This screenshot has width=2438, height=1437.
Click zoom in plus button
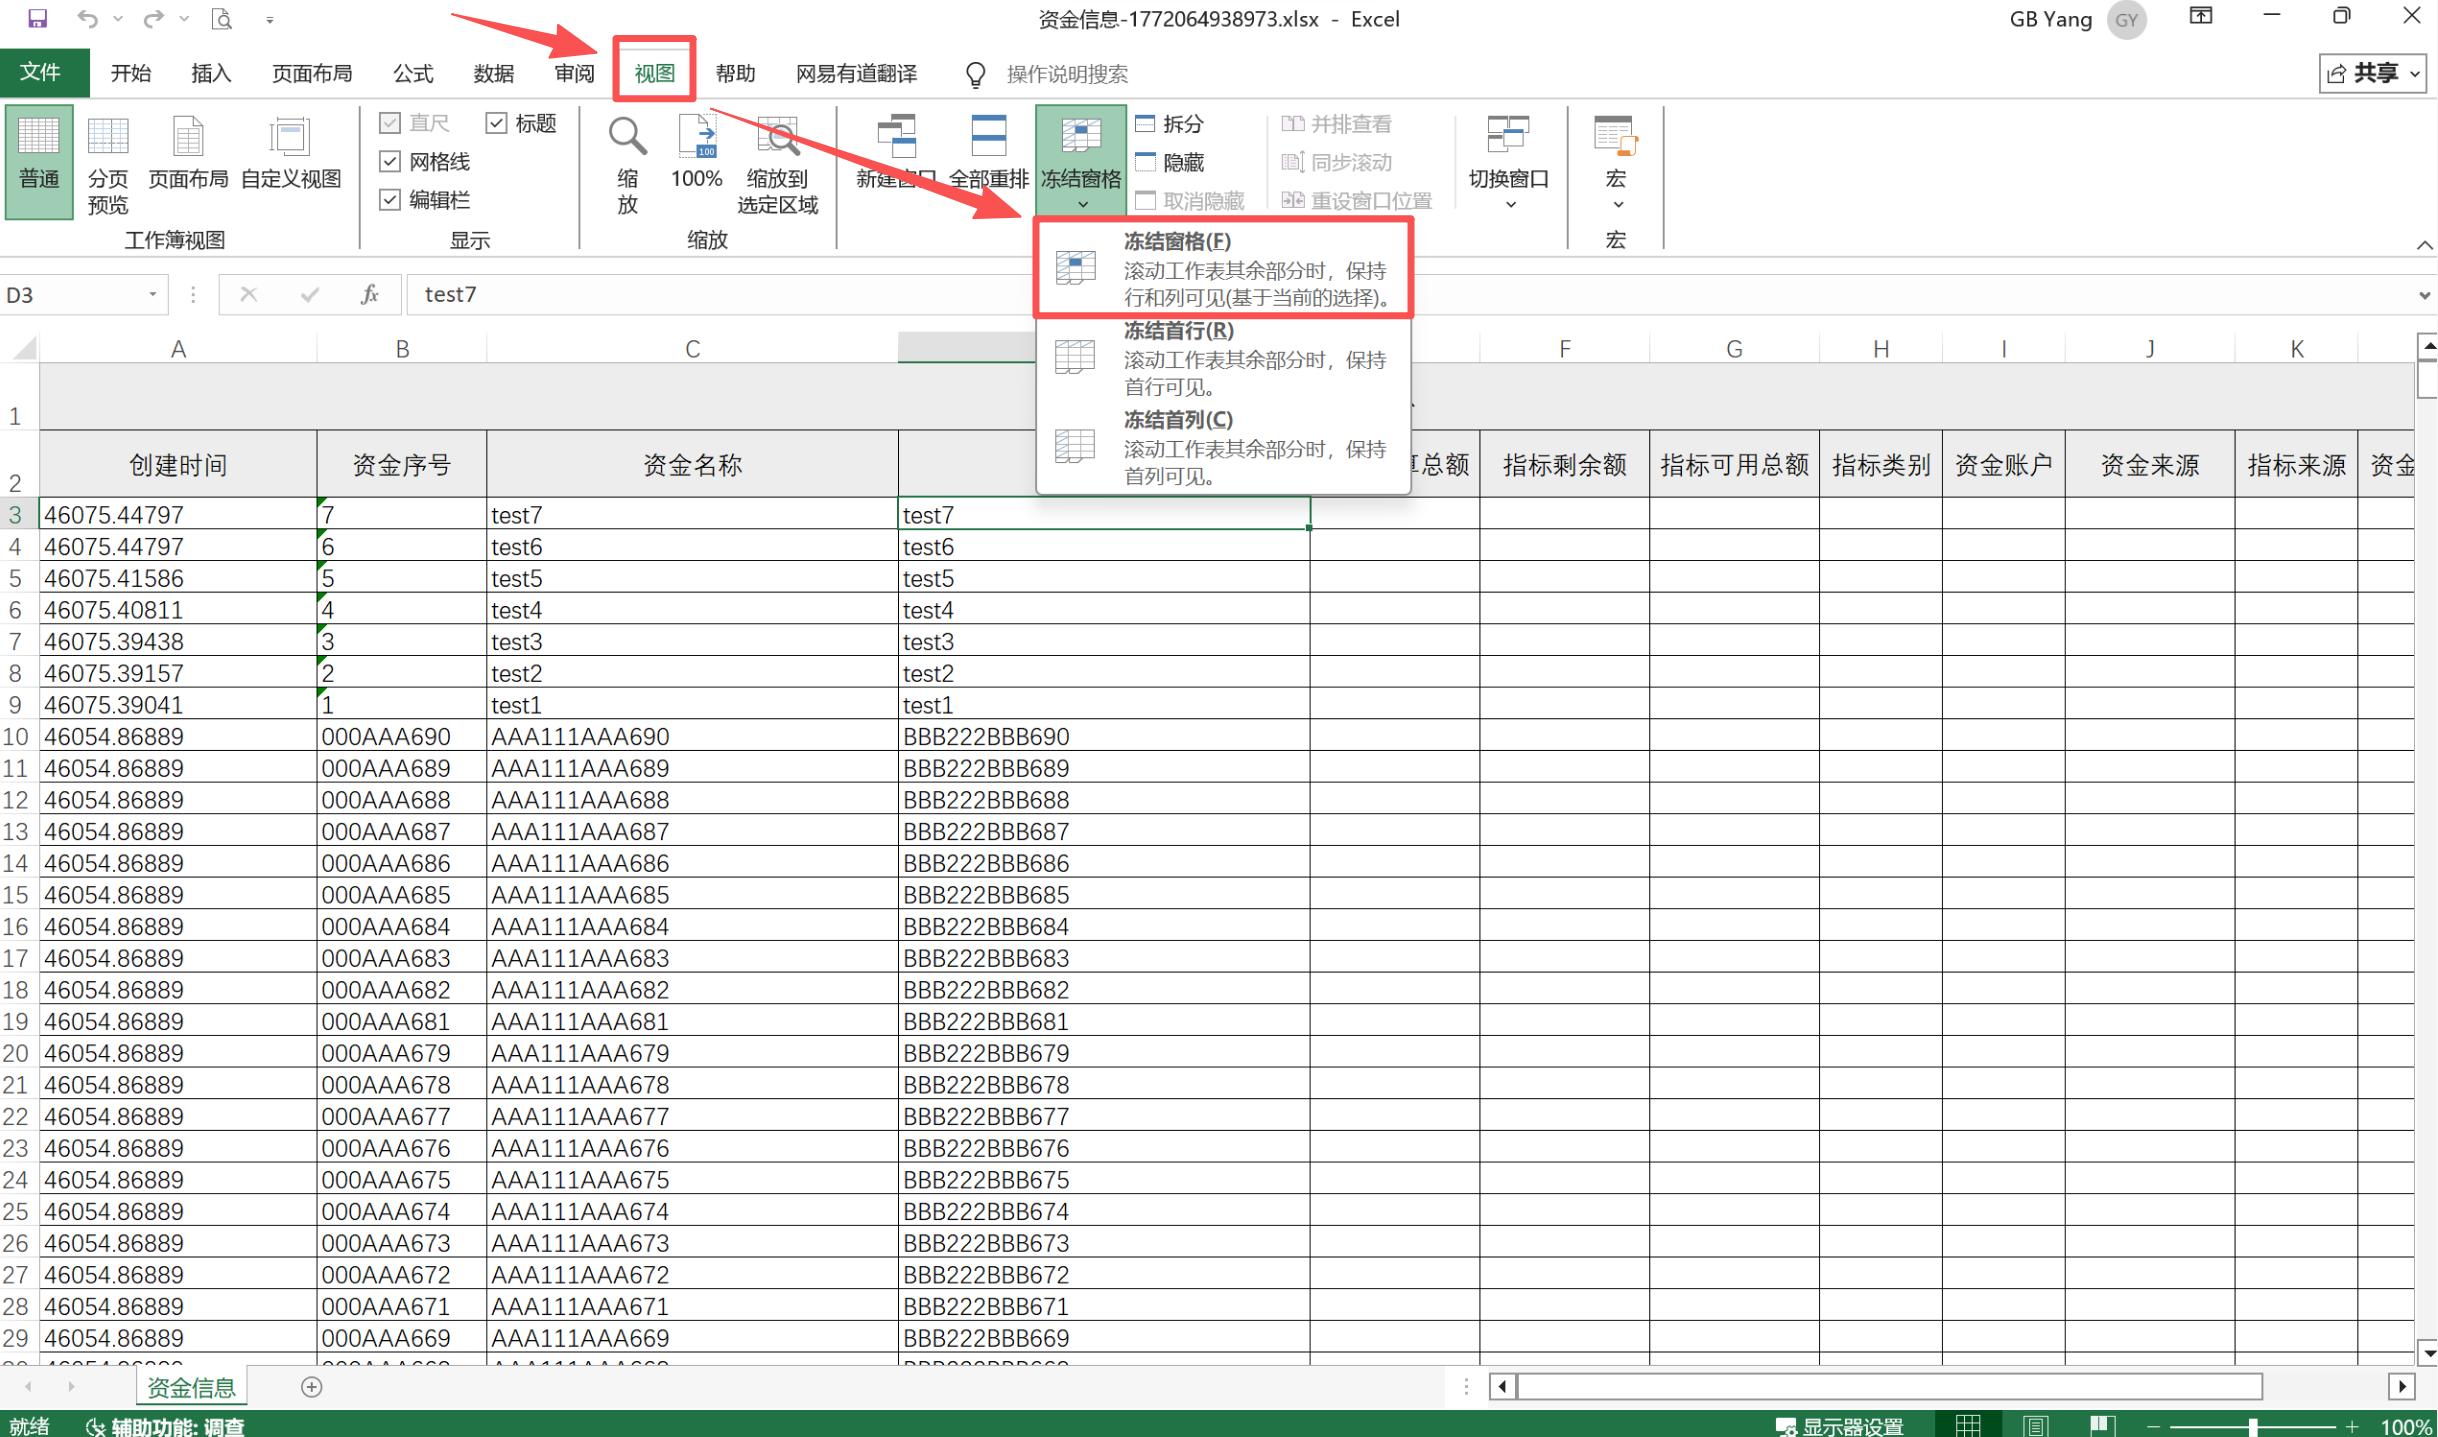[x=2353, y=1427]
